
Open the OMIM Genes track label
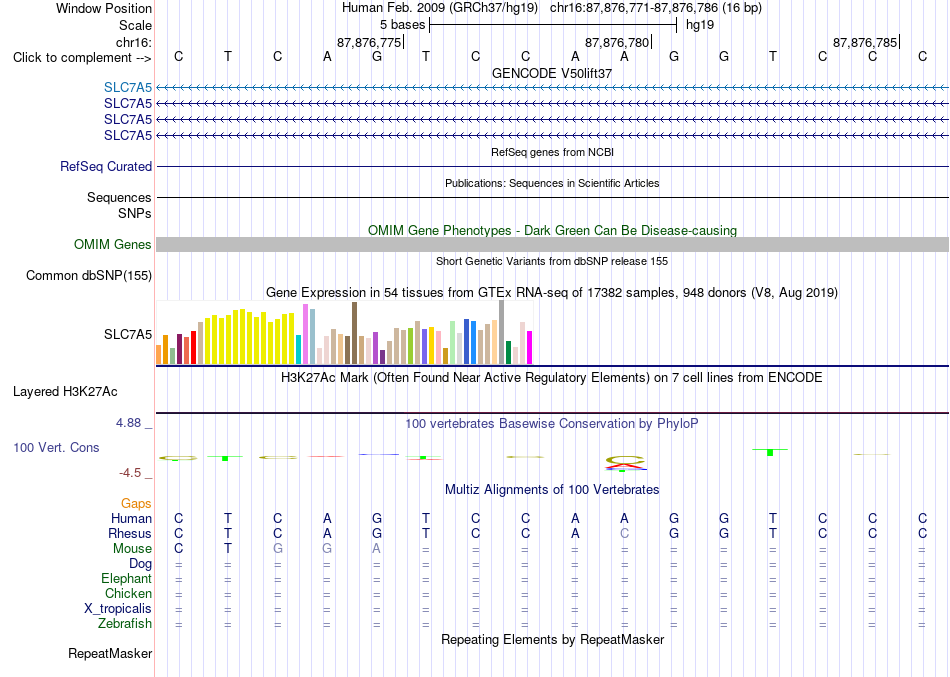[113, 244]
